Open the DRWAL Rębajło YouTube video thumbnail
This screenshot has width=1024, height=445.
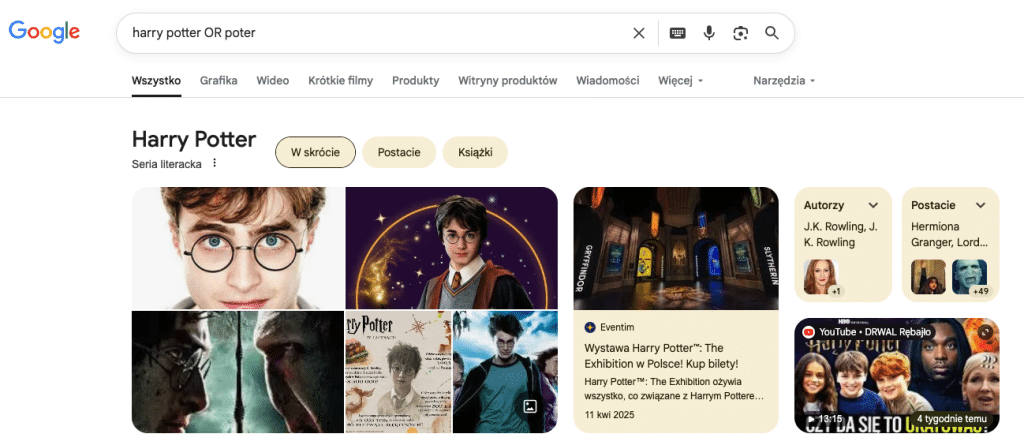(x=897, y=376)
